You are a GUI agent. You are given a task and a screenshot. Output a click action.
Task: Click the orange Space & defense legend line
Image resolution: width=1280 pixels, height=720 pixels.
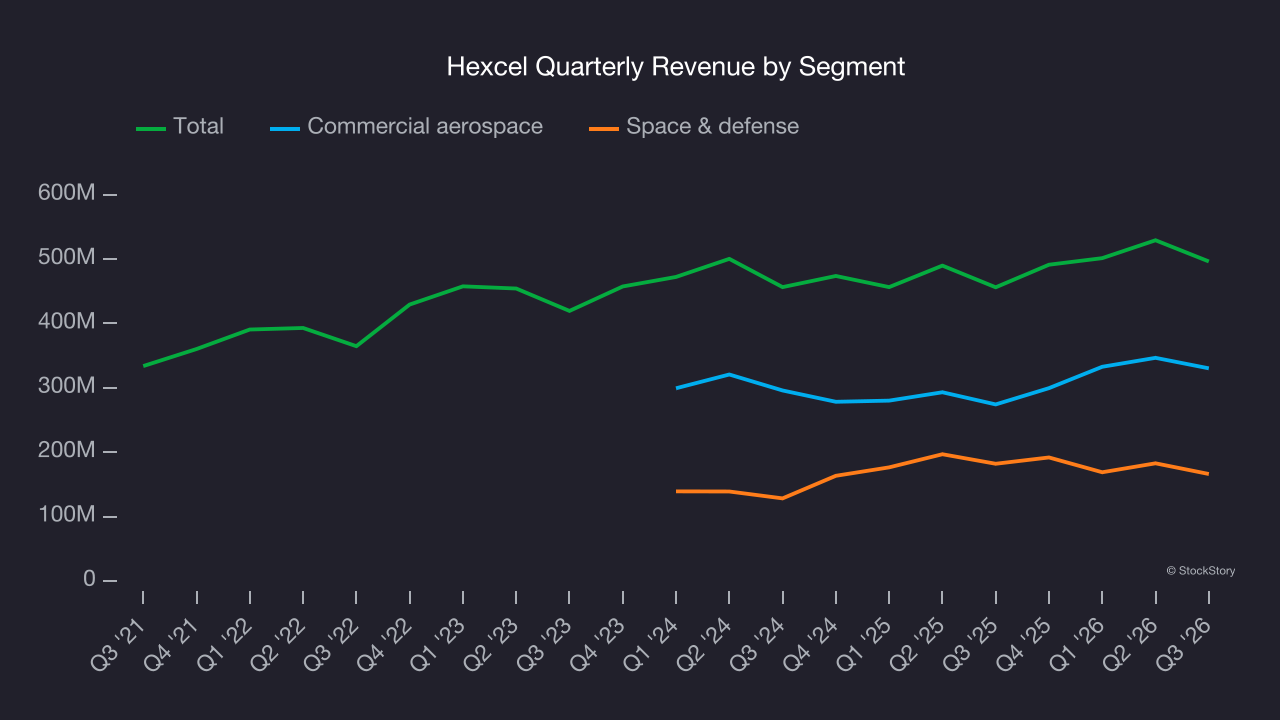click(x=604, y=128)
